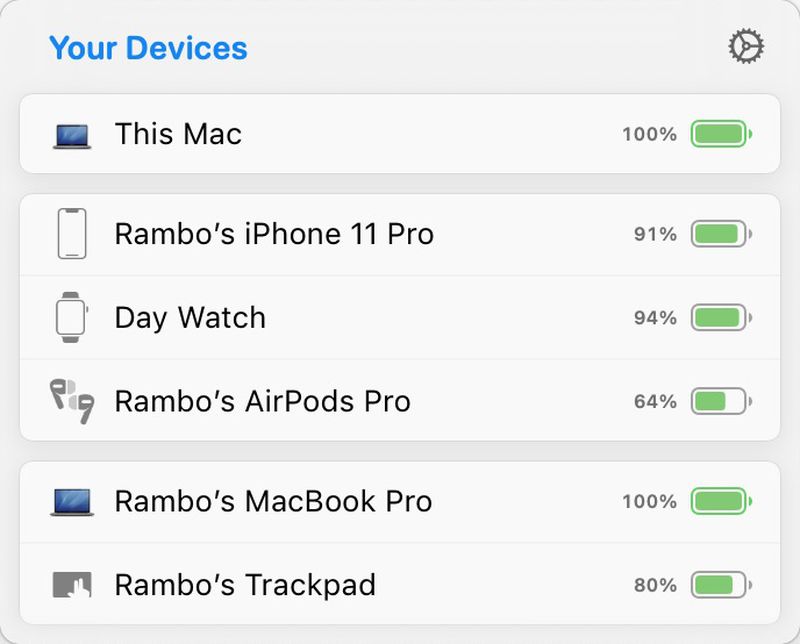The width and height of the screenshot is (800, 644).
Task: Click the Rambo's AirPods Pro entry
Action: tap(300, 401)
